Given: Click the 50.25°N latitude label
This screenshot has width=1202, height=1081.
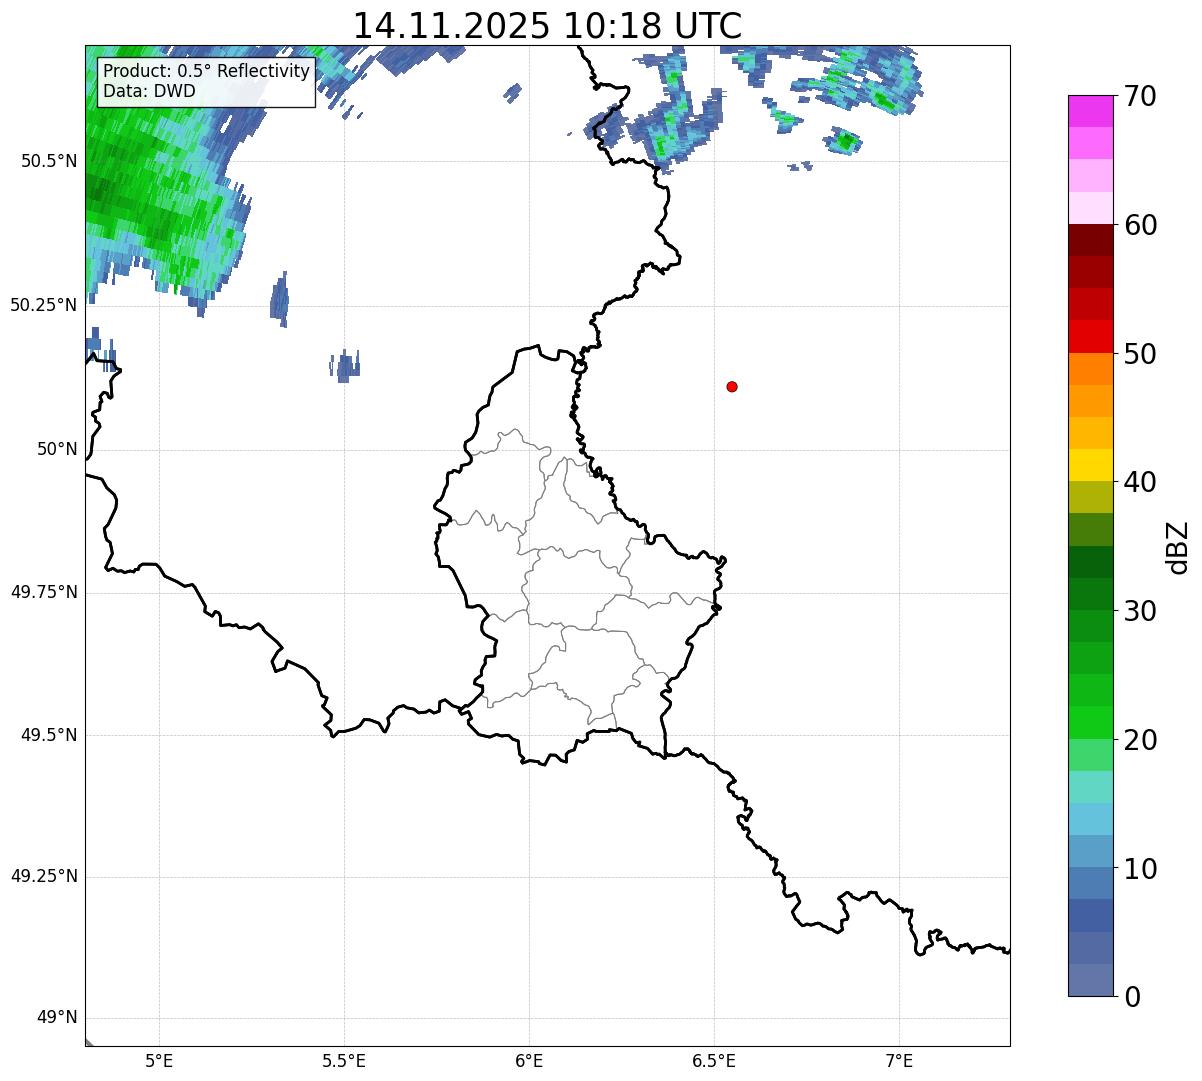Looking at the screenshot, I should 44,305.
